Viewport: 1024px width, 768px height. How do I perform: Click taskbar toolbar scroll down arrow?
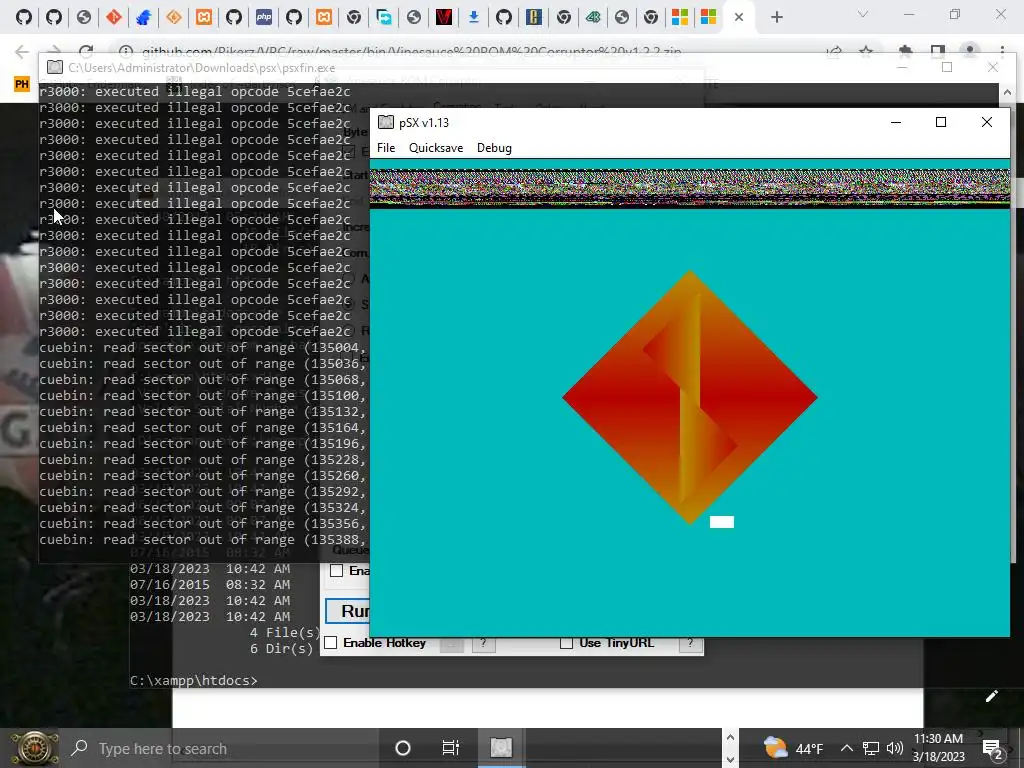coord(730,760)
